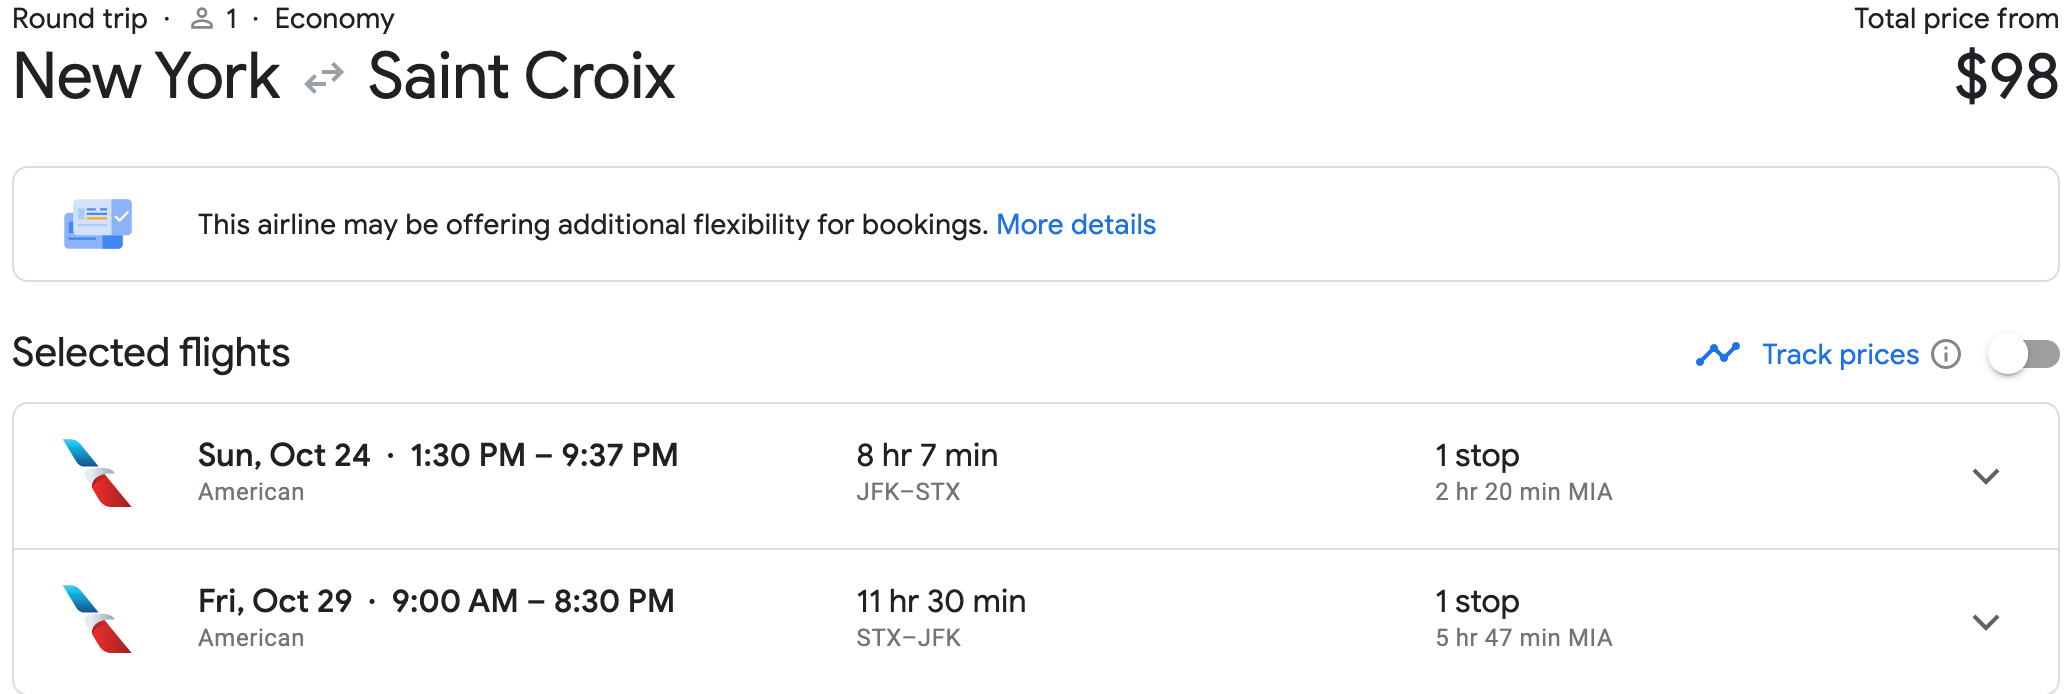Click the Track prices info icon
This screenshot has height=694, width=2068.
[x=1945, y=354]
